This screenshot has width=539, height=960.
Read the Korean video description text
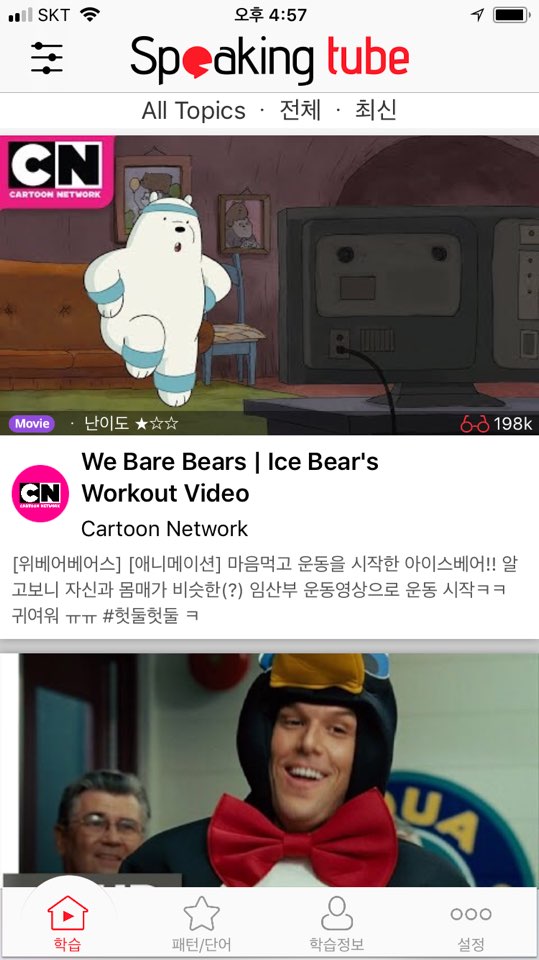click(265, 590)
